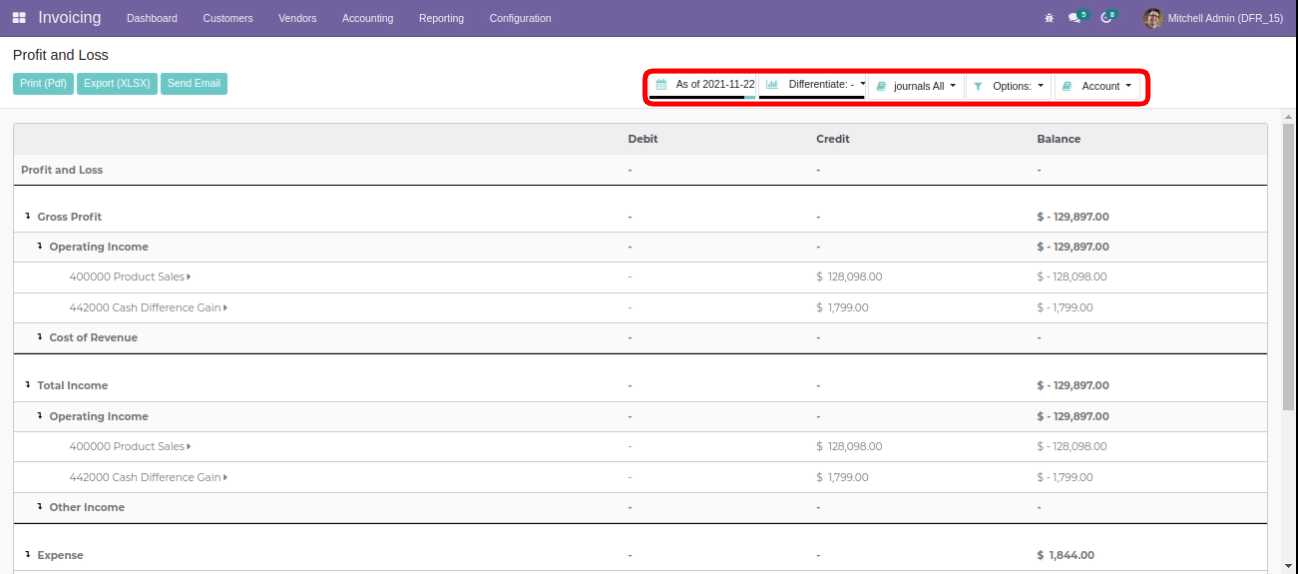Collapse the Gross Profit section
Screen dimensions: 1298x574
27,216
